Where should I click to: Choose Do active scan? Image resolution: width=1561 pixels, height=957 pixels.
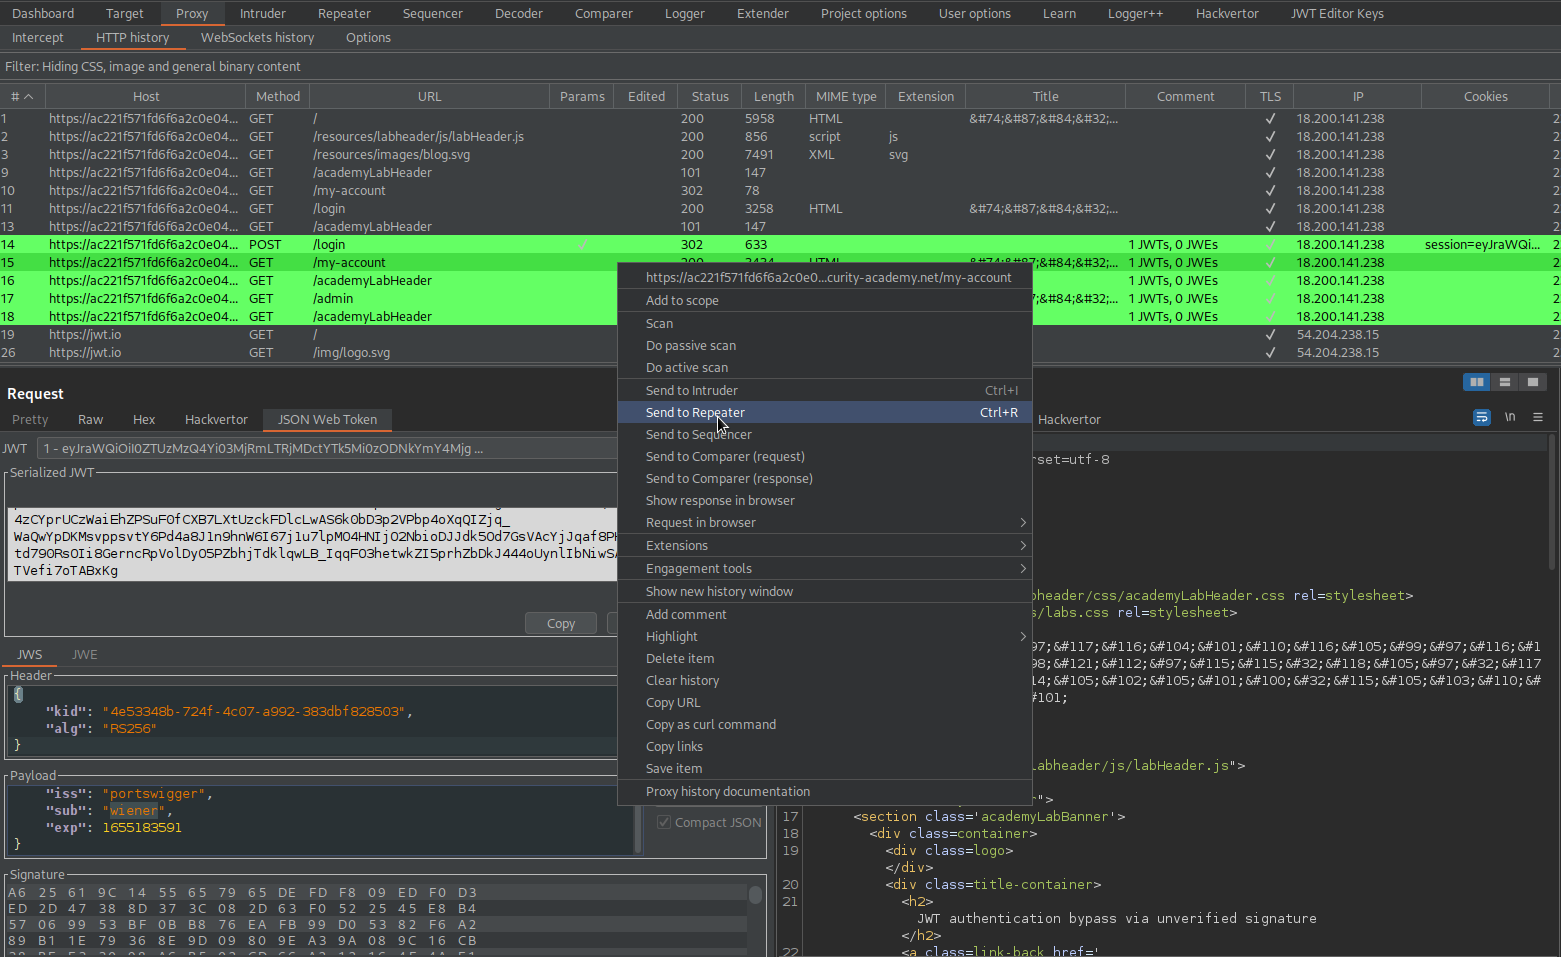point(825,368)
